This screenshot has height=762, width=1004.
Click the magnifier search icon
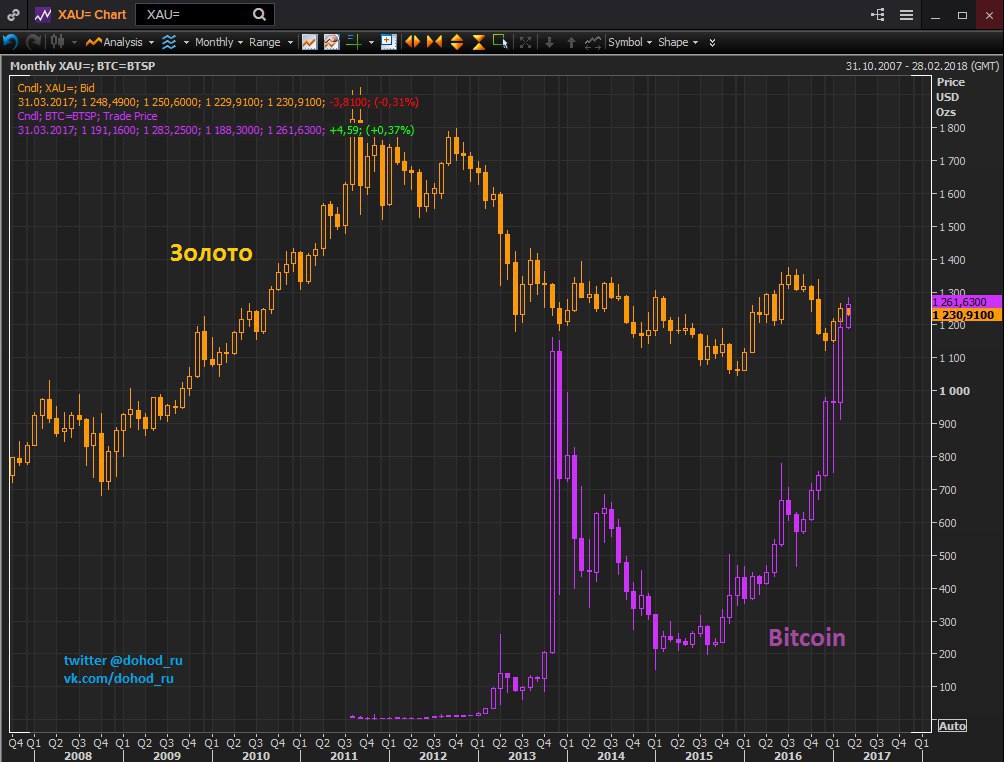(259, 15)
